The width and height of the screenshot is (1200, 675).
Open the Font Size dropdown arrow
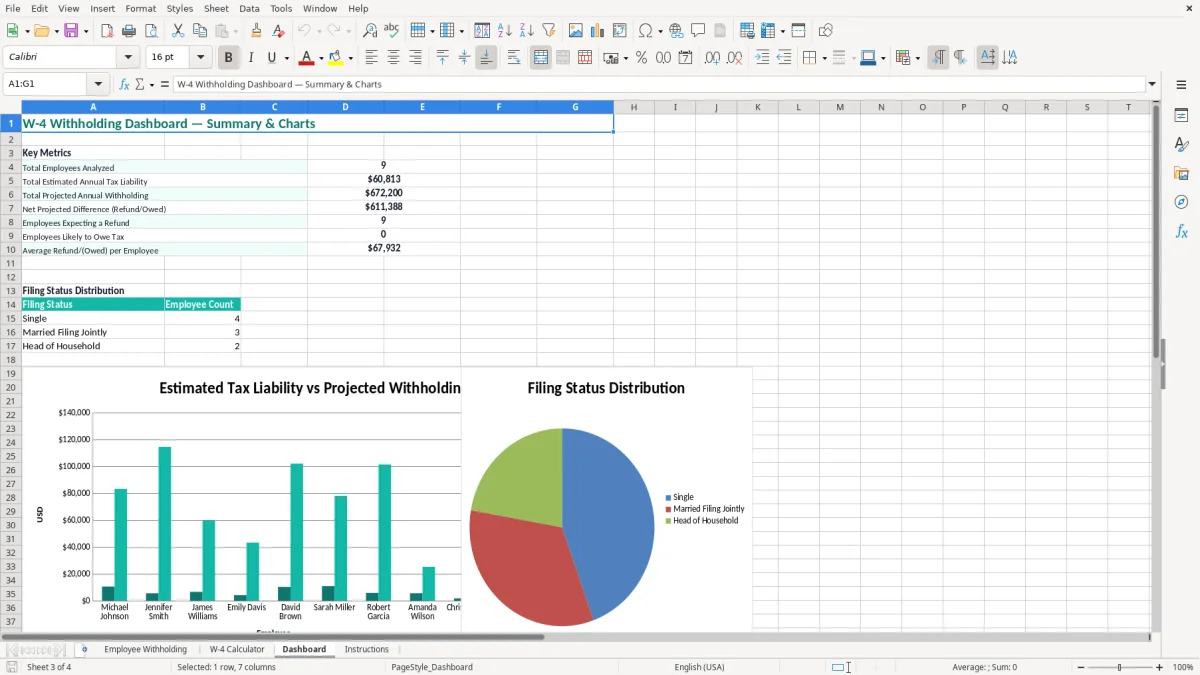(x=201, y=58)
